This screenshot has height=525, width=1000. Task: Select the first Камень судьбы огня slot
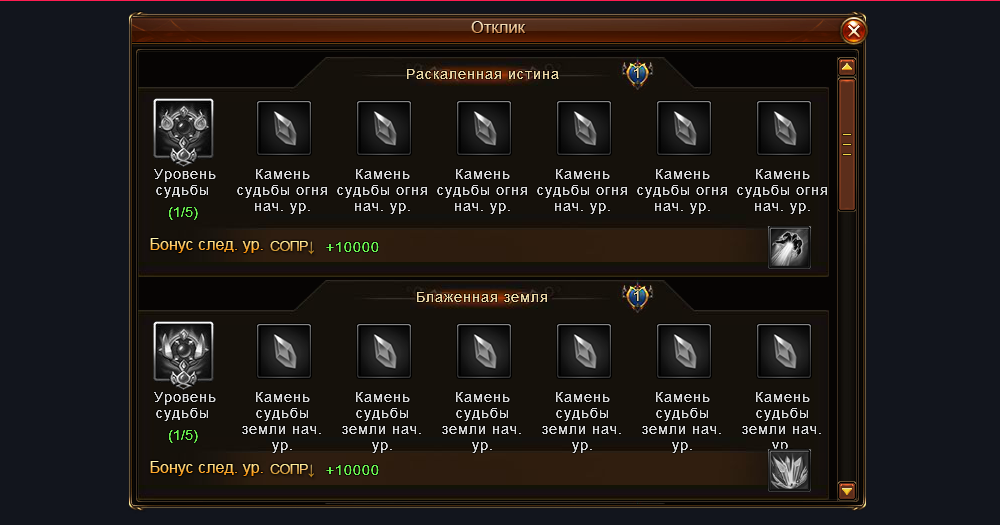pos(283,129)
